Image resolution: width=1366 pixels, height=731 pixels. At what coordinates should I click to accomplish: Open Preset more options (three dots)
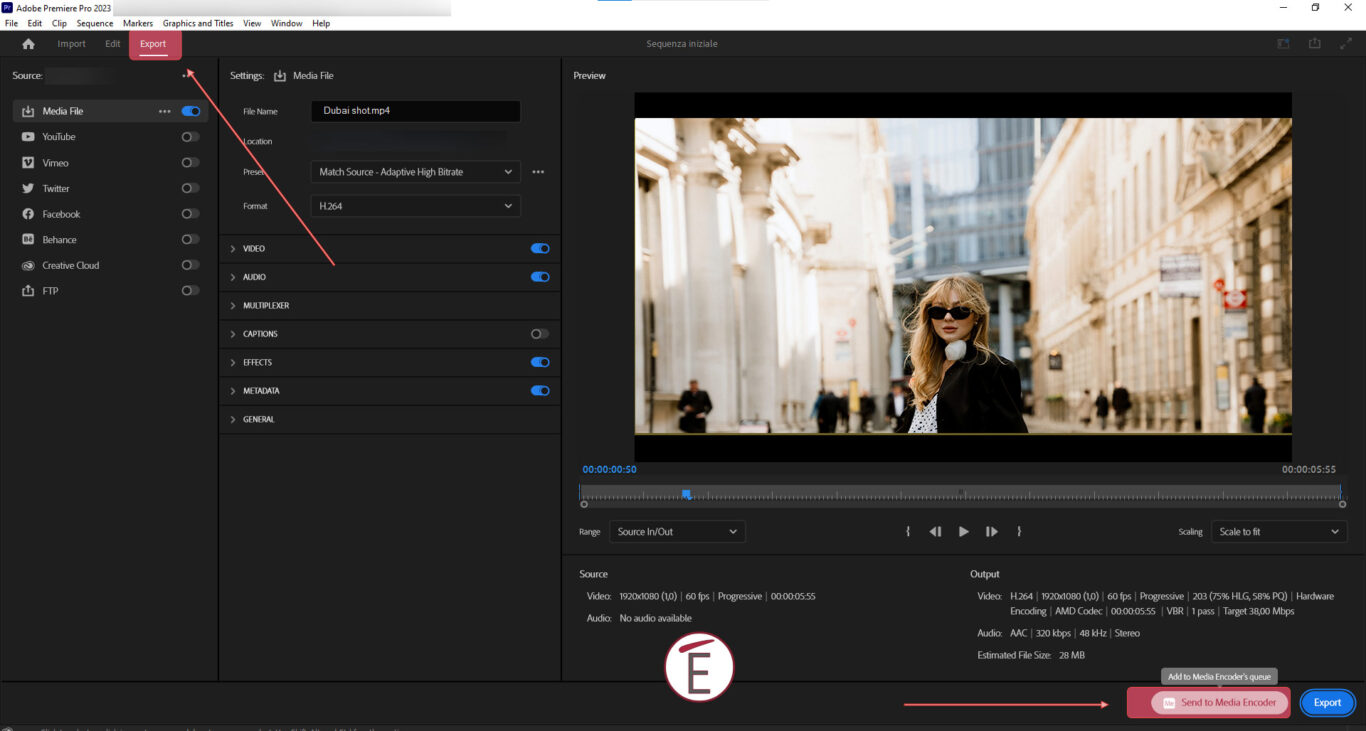pos(538,172)
